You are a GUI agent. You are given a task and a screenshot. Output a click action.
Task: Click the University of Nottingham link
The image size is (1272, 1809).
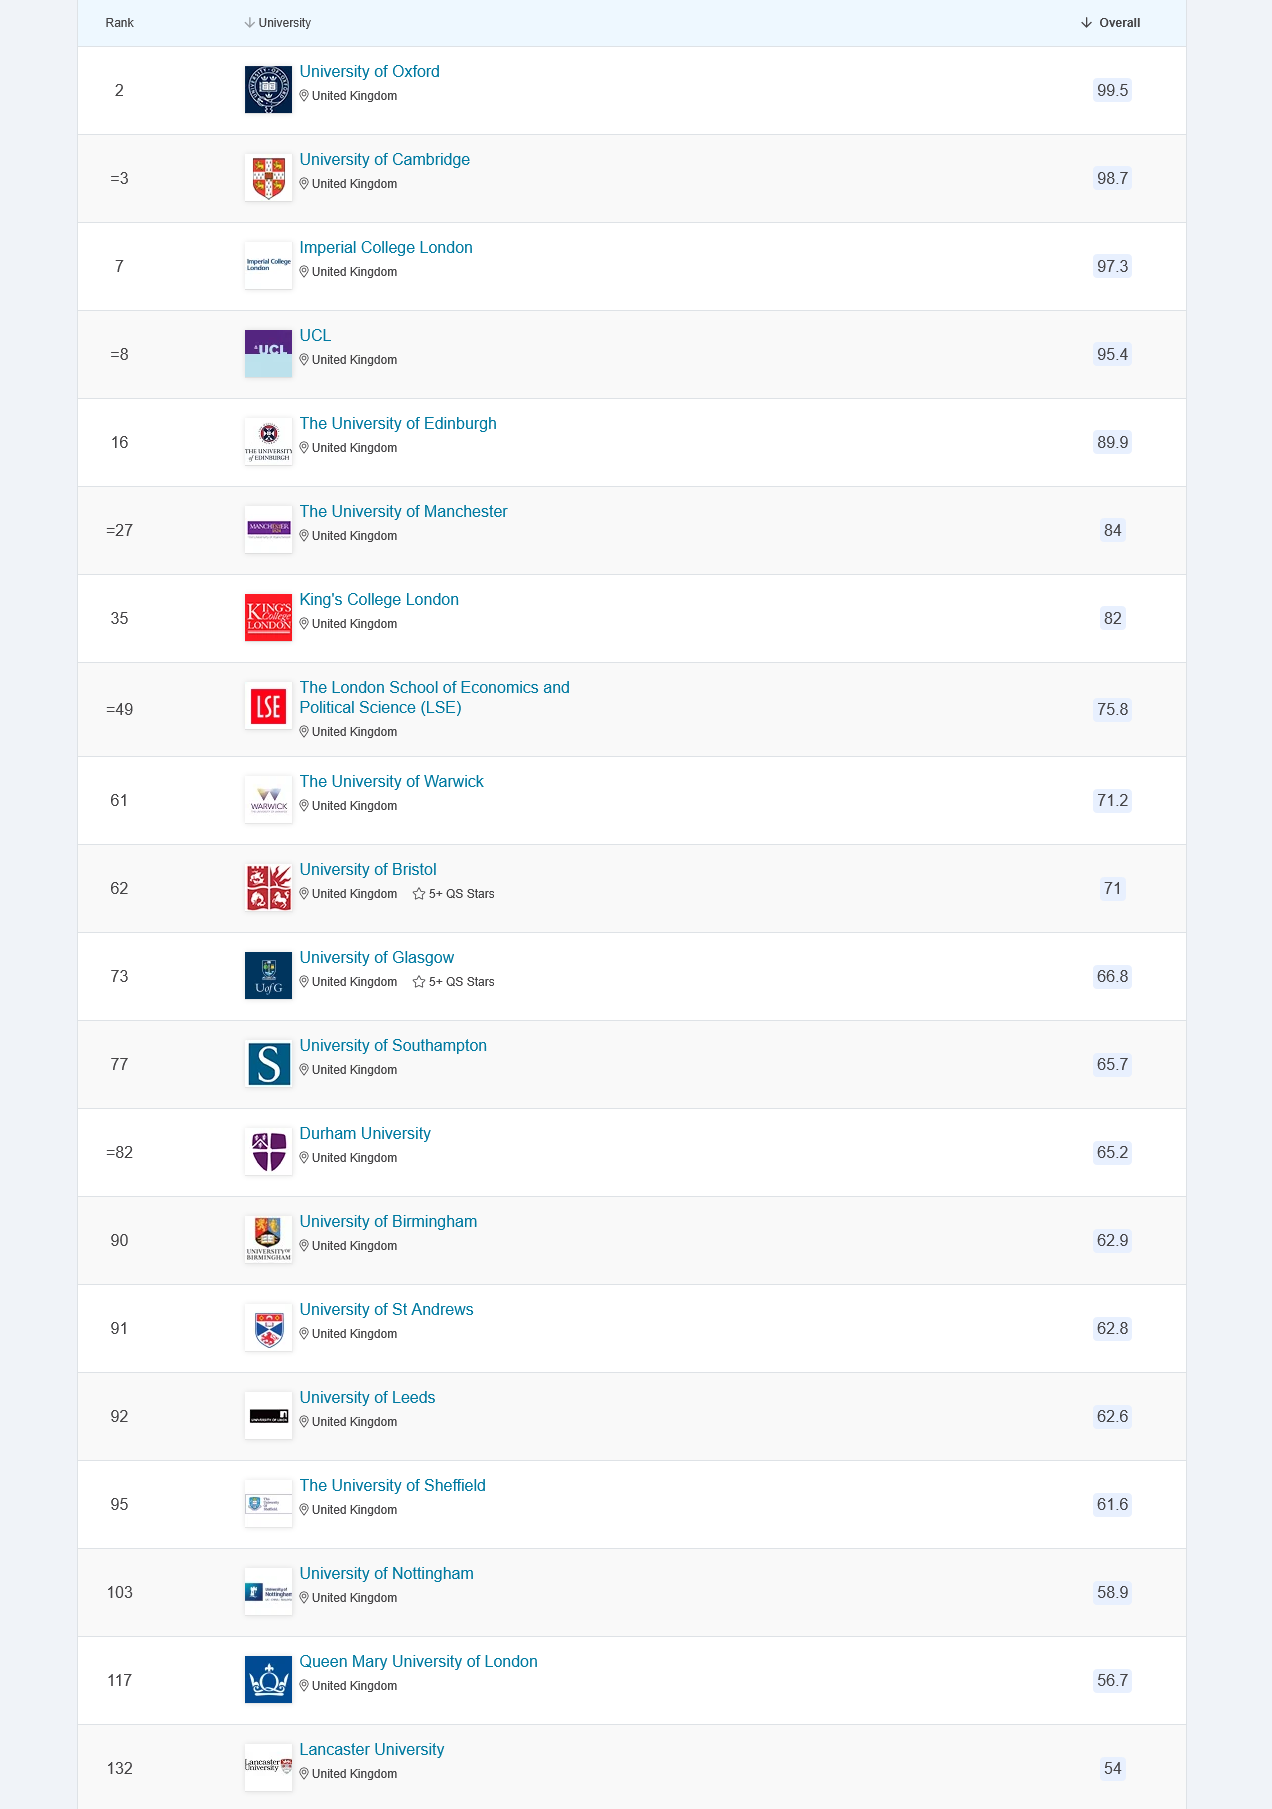(386, 1574)
